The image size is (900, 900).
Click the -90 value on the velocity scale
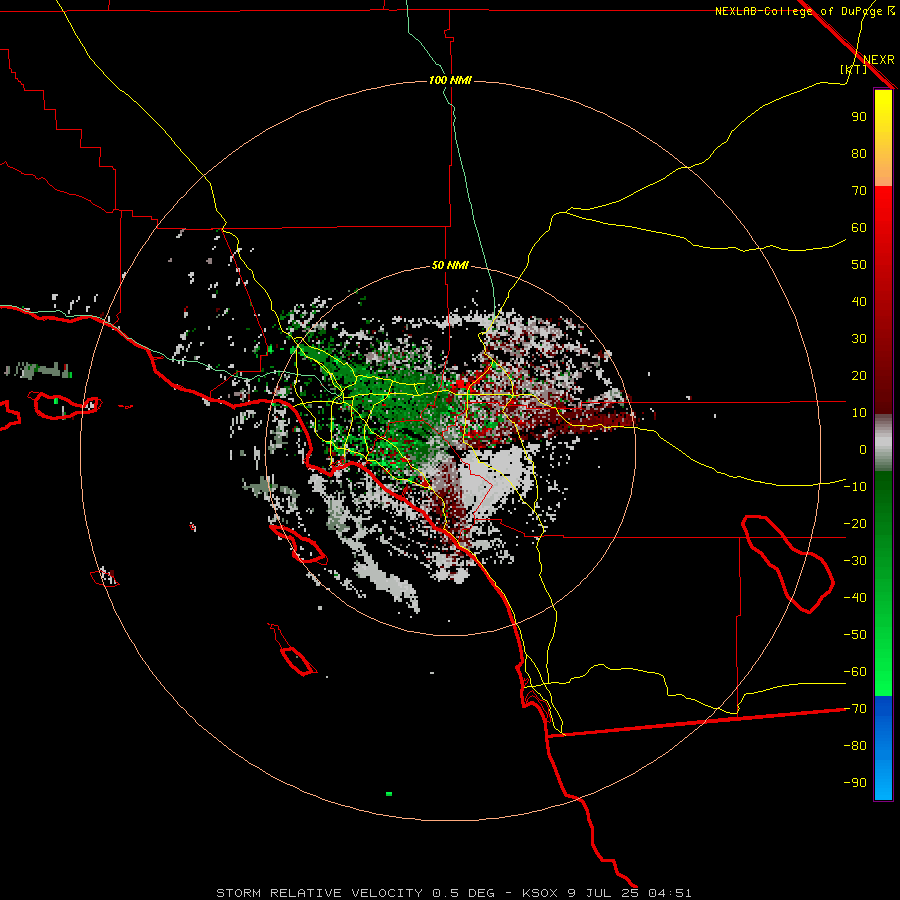pyautogui.click(x=855, y=783)
